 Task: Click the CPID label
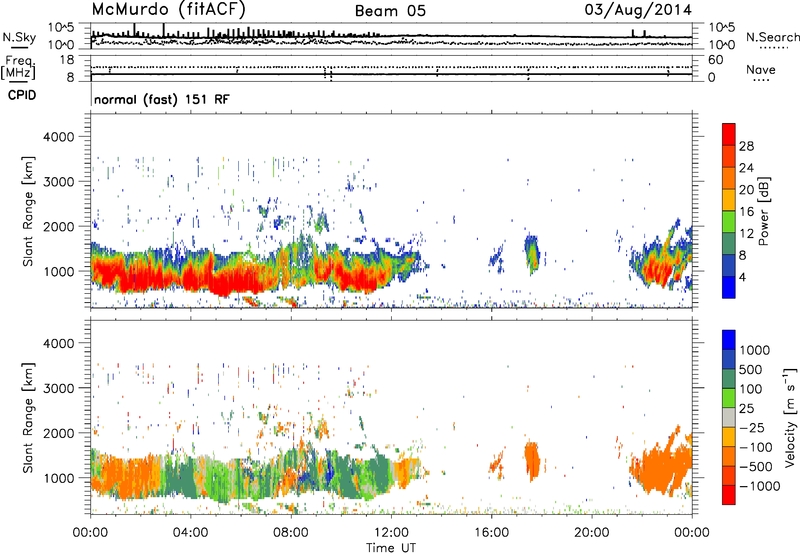22,95
